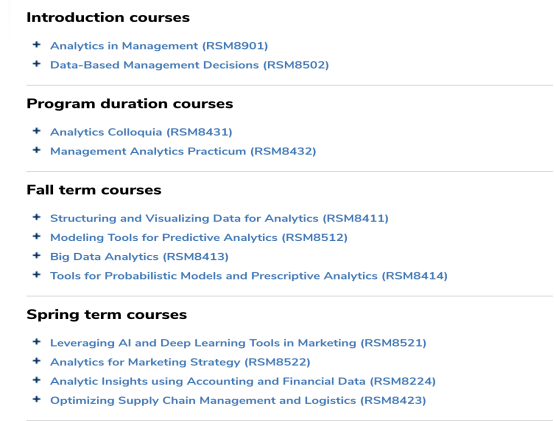Expand Analytics in Management plus icon
The image size is (554, 421).
[x=36, y=45]
